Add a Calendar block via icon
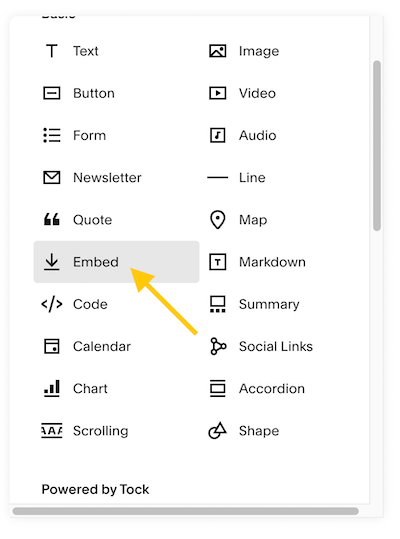 click(52, 346)
